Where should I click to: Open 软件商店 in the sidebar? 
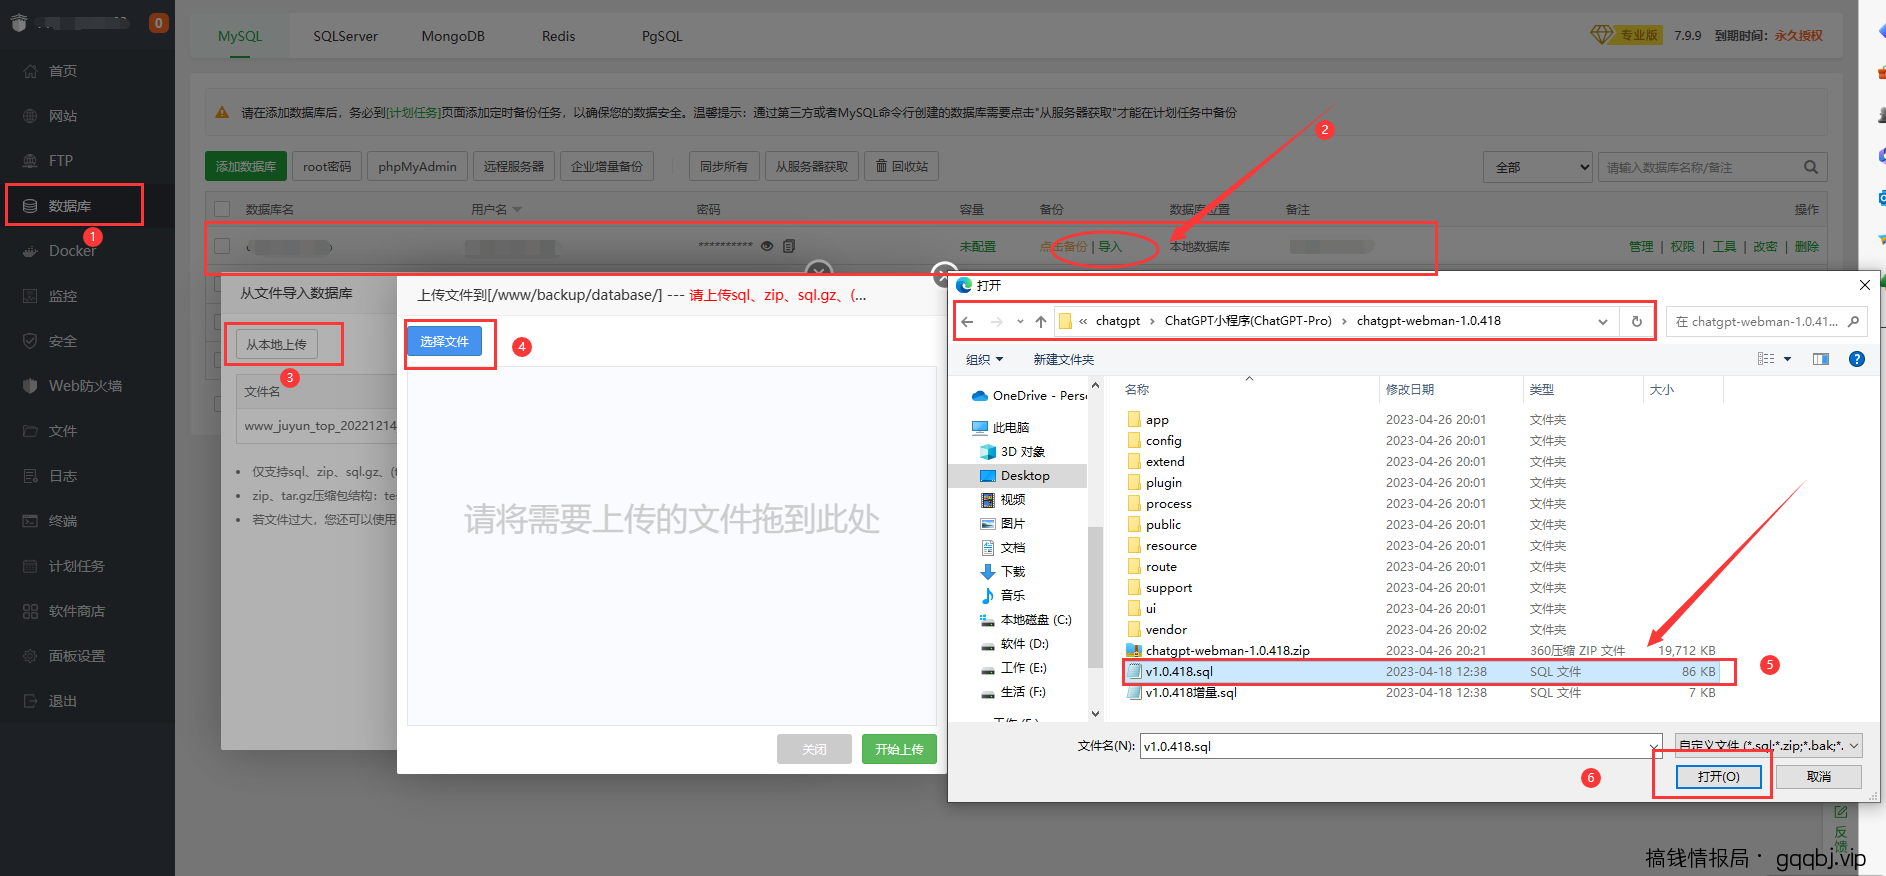point(76,611)
